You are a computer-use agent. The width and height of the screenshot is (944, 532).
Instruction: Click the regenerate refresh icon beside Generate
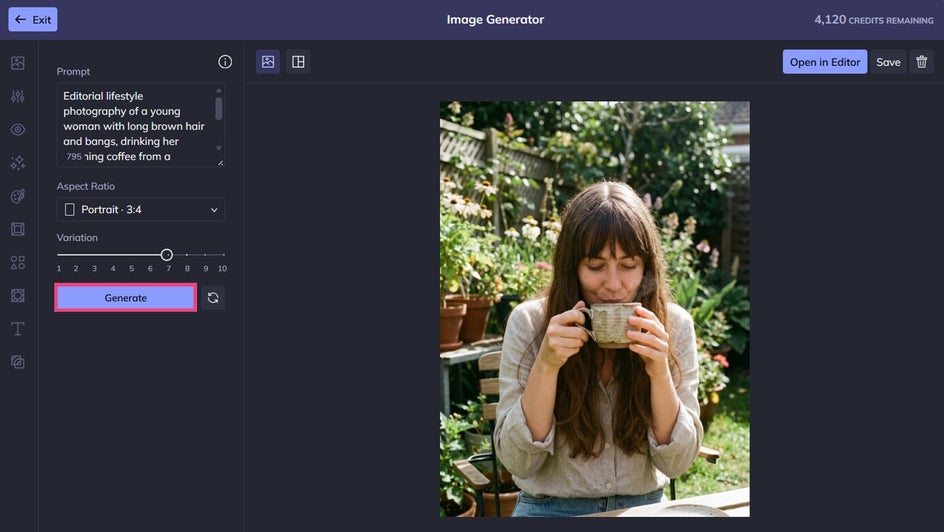213,297
